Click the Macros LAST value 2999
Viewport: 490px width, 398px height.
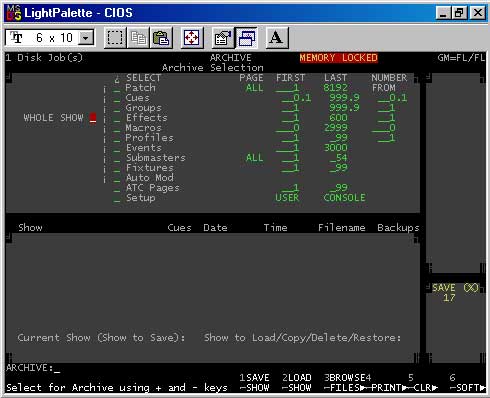(336, 128)
